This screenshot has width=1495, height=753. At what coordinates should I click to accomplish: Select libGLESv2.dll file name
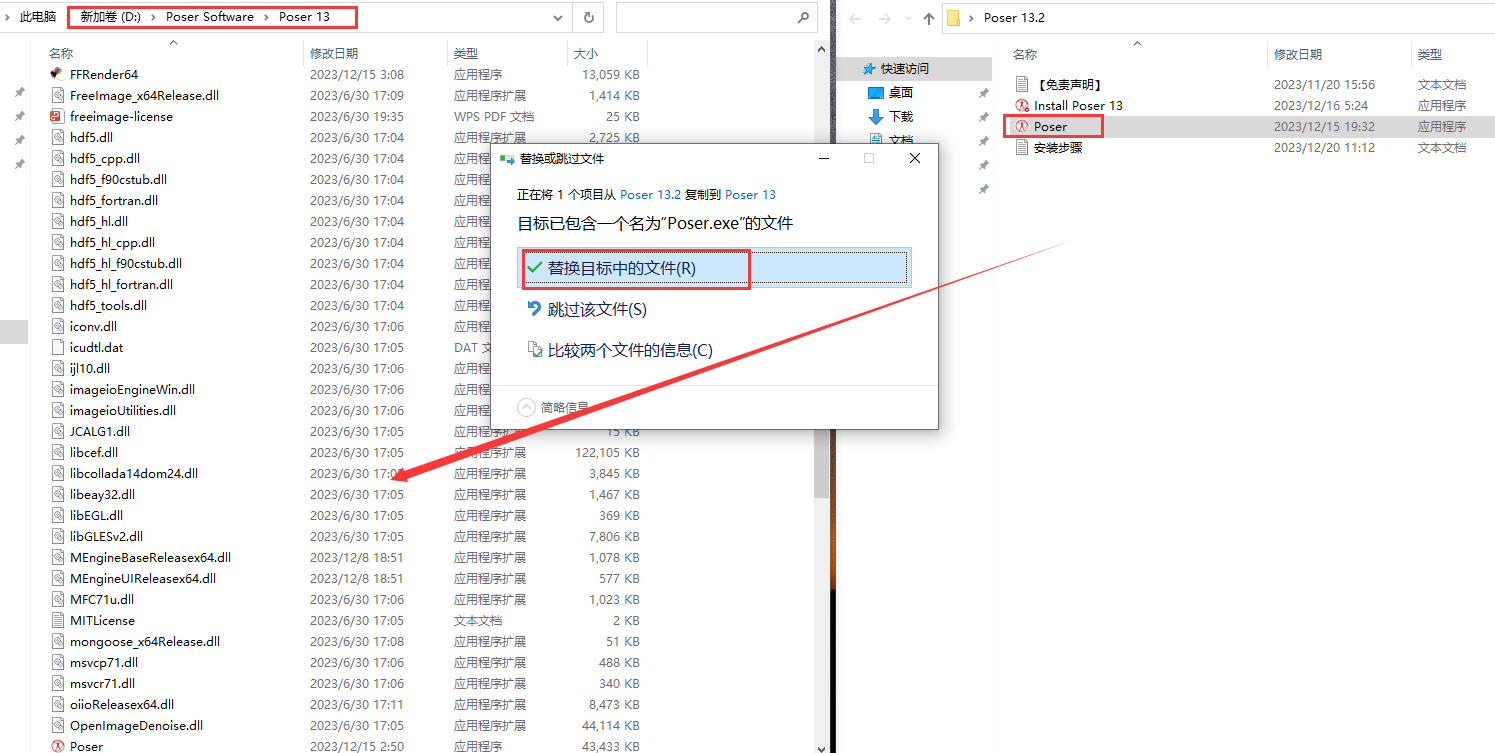click(x=107, y=536)
